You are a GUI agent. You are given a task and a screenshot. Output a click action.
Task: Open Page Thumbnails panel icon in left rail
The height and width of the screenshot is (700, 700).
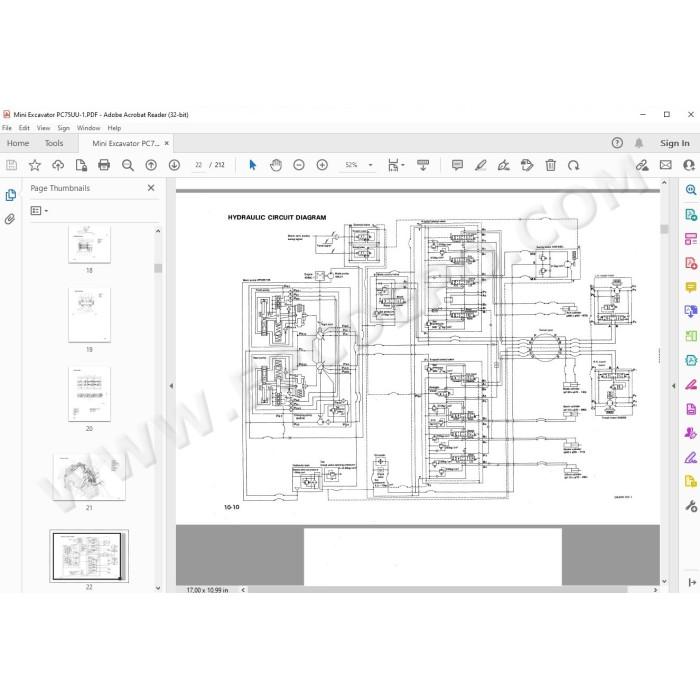point(10,195)
